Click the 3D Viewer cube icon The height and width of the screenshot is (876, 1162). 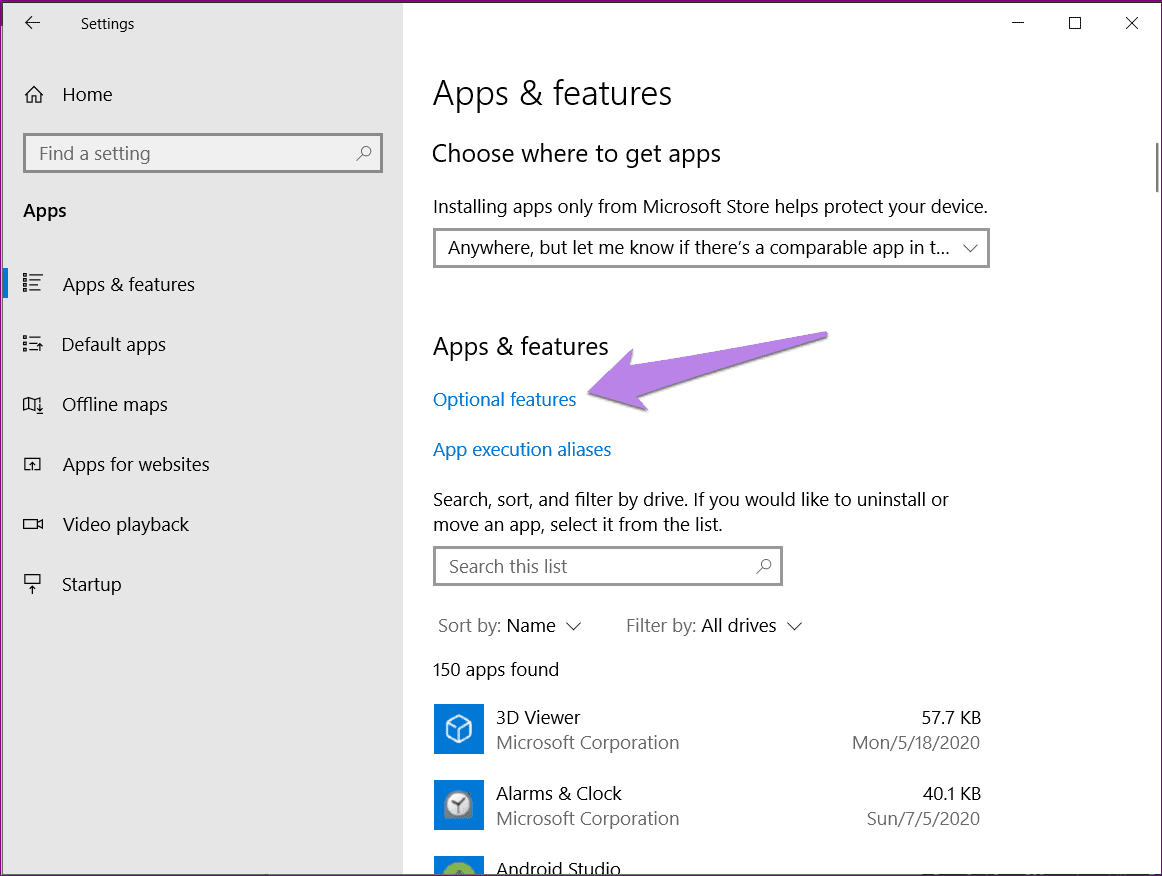[459, 729]
